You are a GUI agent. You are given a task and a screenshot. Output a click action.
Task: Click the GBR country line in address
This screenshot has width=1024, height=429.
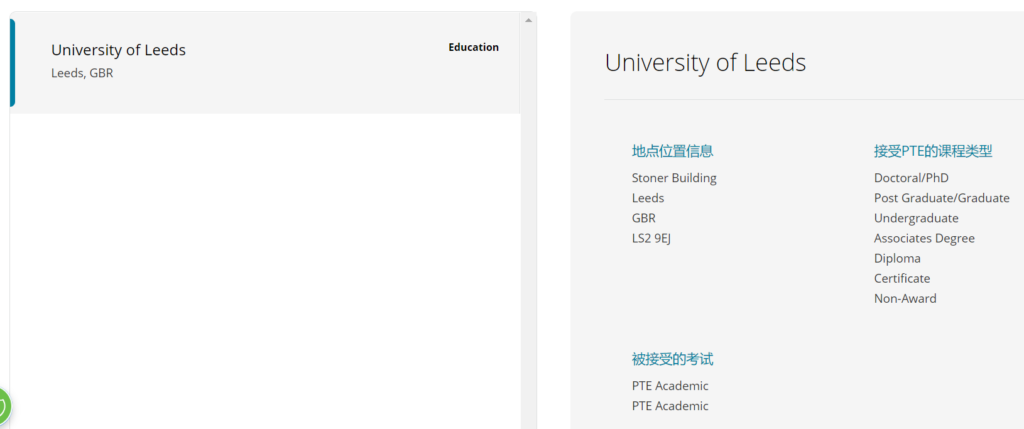(644, 218)
